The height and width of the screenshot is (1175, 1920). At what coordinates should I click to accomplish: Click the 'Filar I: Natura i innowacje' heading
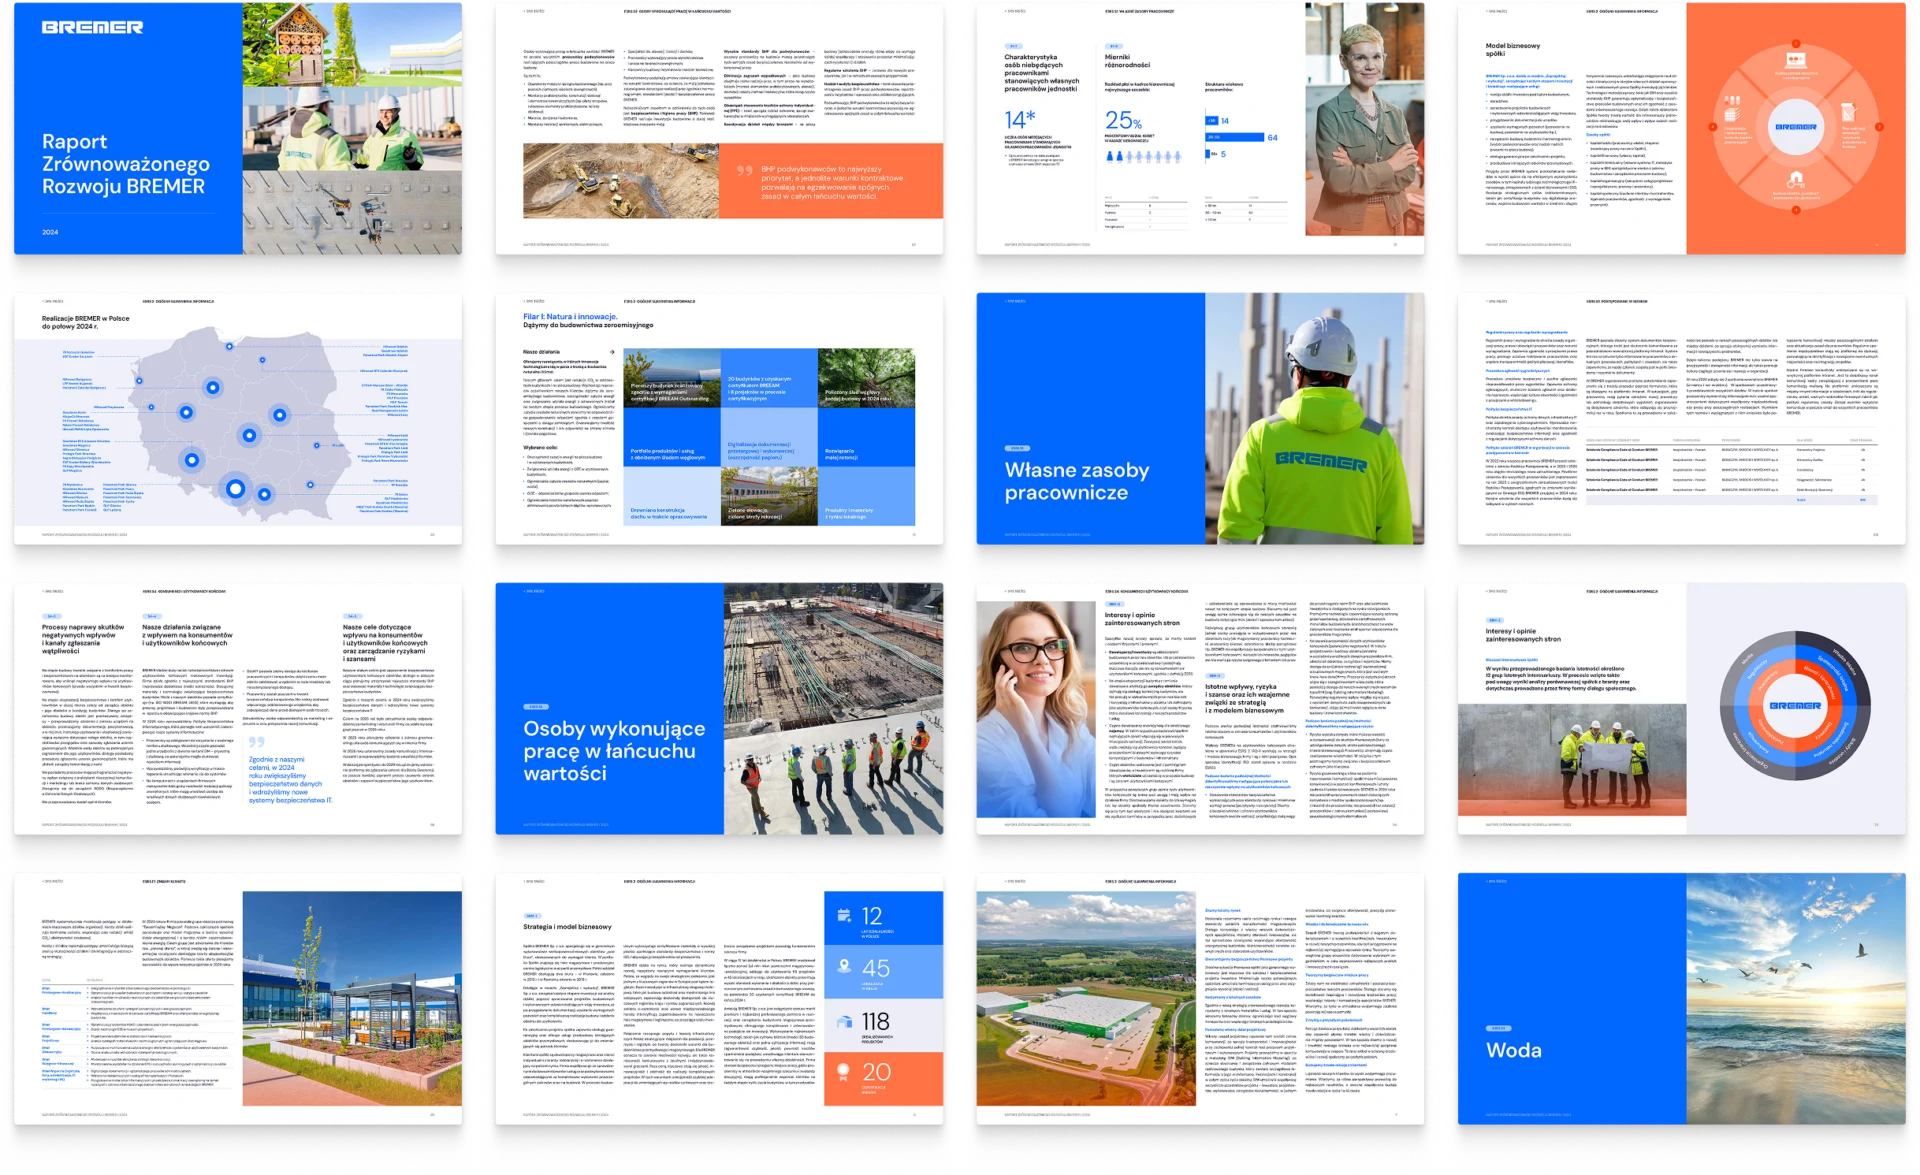570,316
